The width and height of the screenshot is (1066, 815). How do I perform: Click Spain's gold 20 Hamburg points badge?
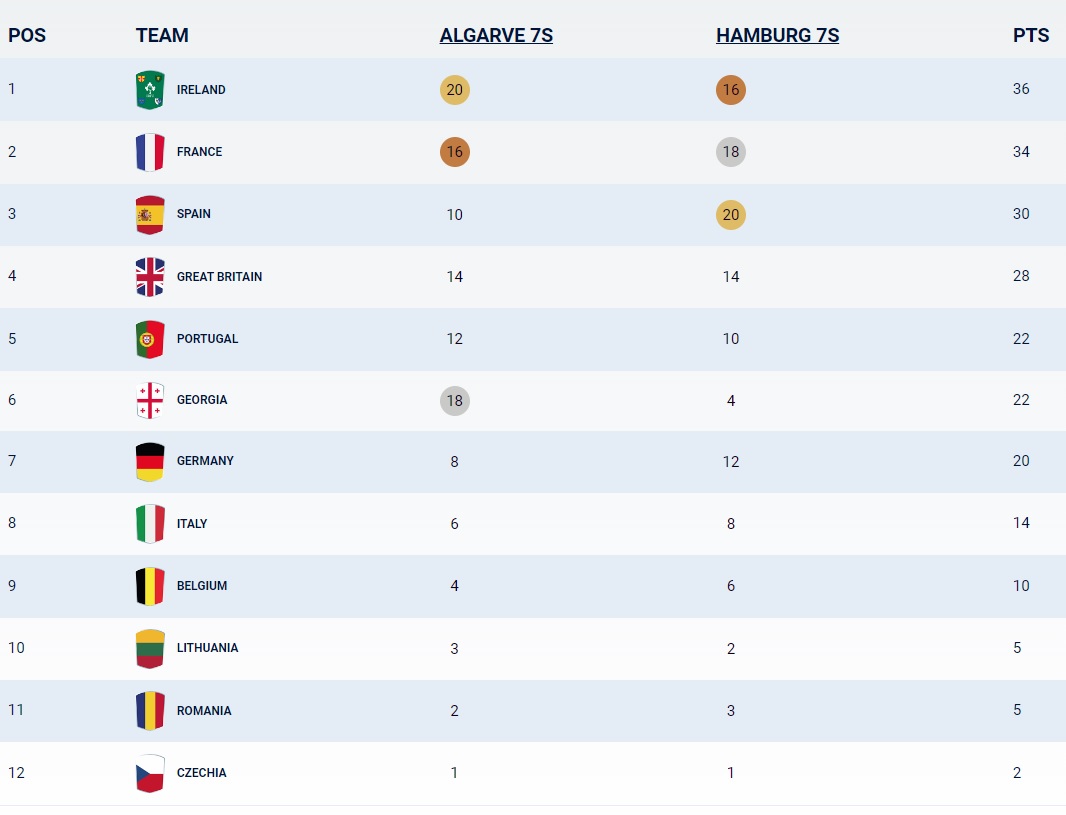(731, 215)
